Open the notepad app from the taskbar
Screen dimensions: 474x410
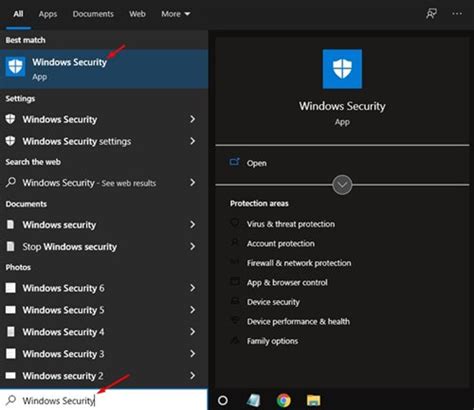tap(253, 400)
